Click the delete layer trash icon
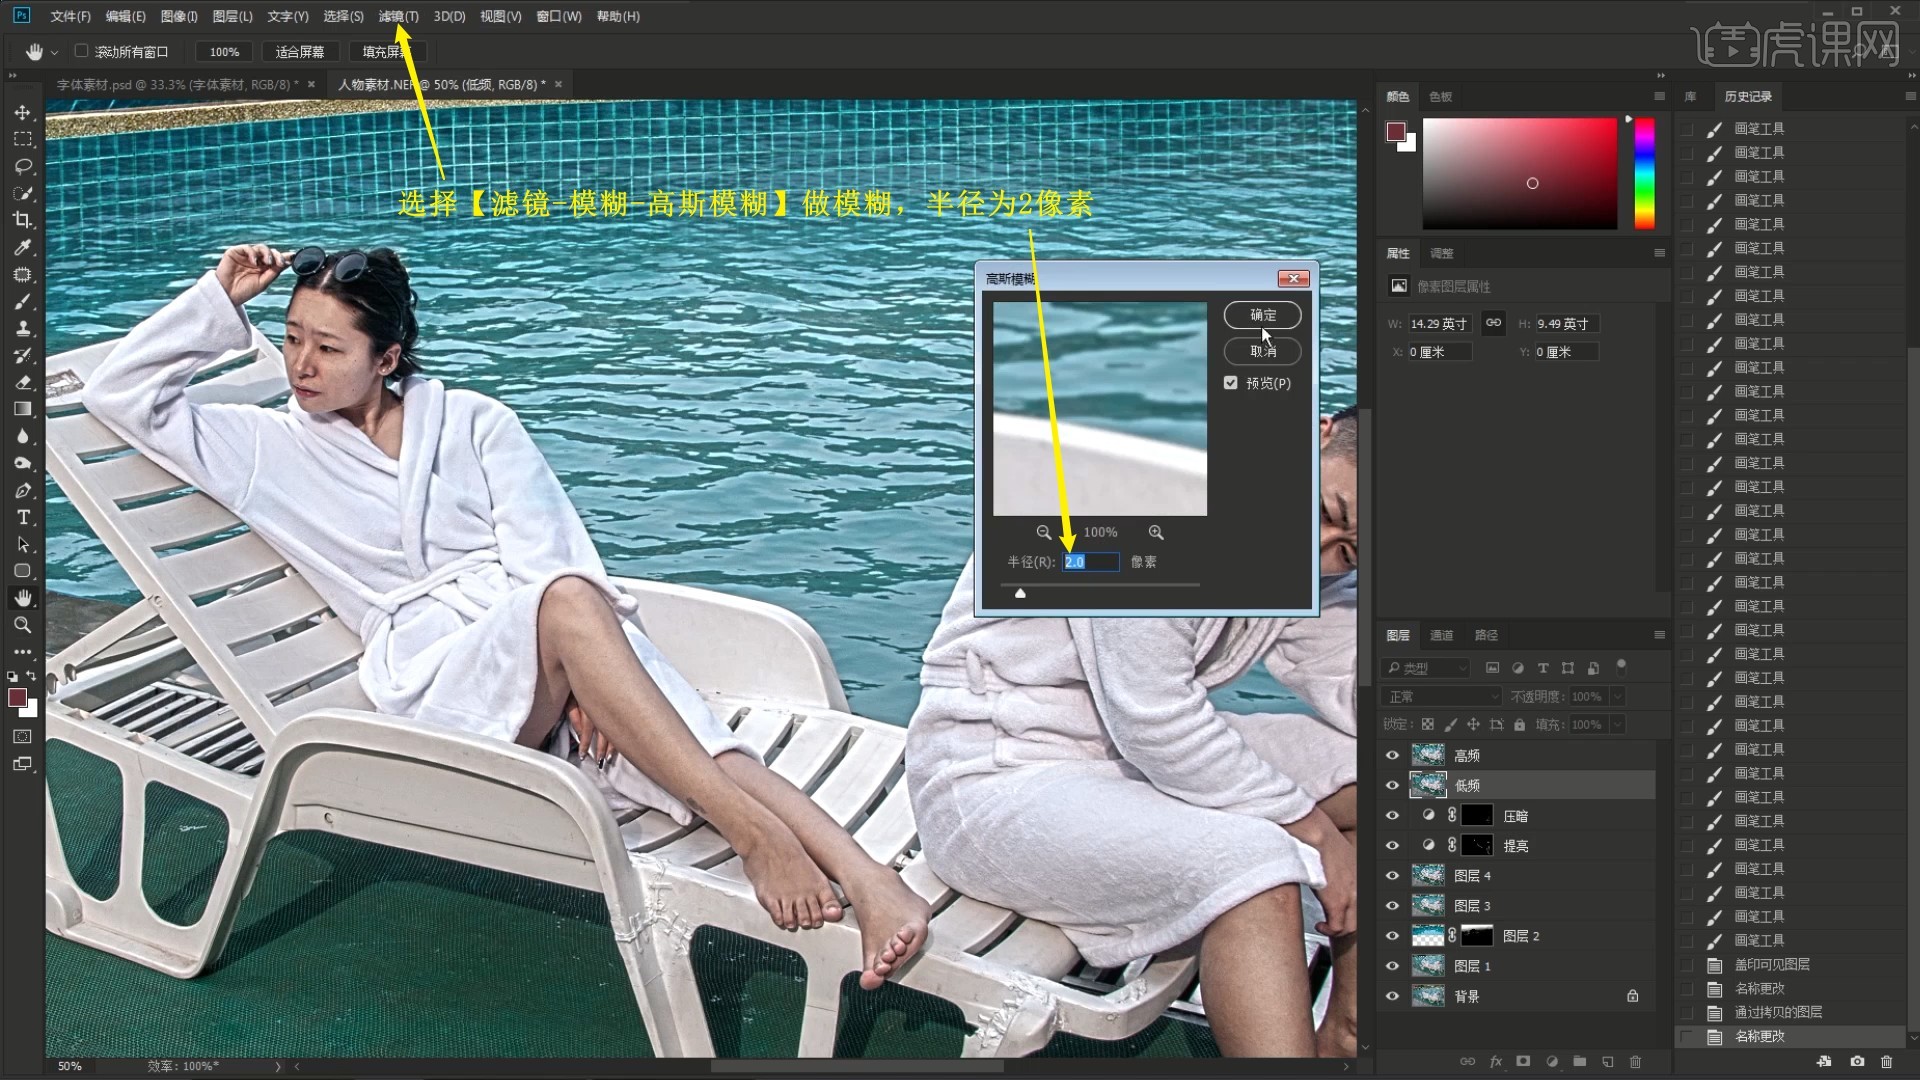The width and height of the screenshot is (1920, 1080). point(1636,1061)
